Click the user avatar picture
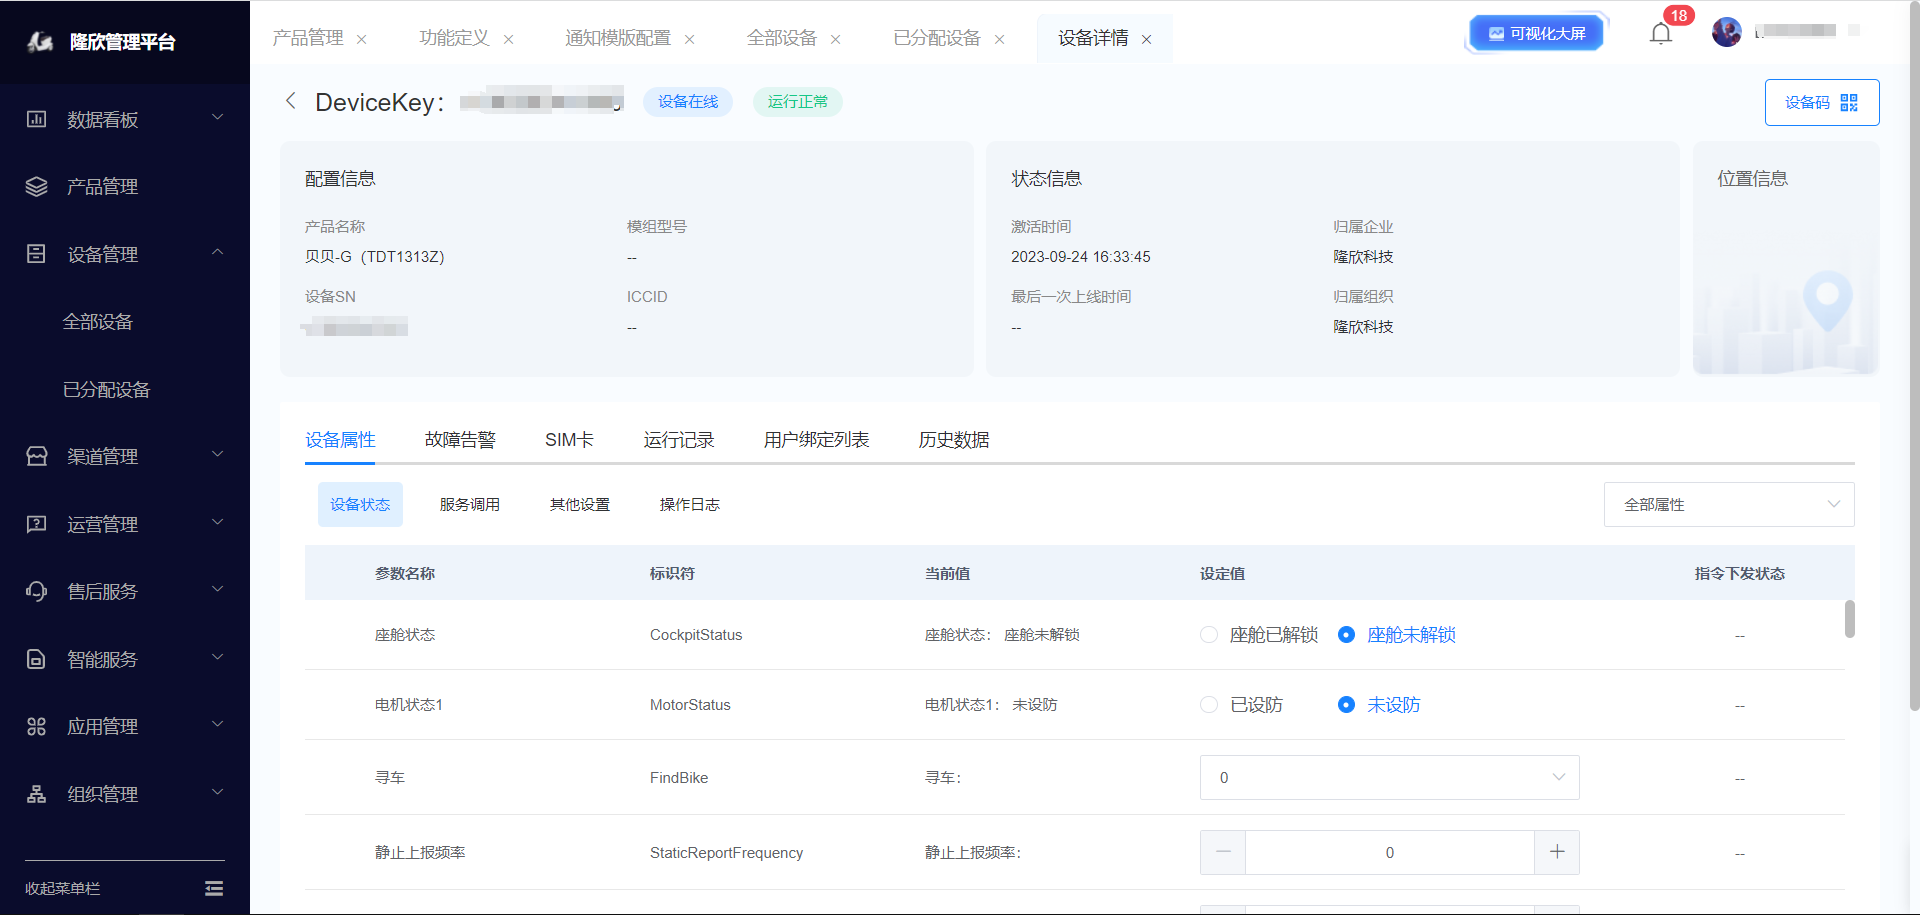The height and width of the screenshot is (915, 1920). click(1726, 32)
